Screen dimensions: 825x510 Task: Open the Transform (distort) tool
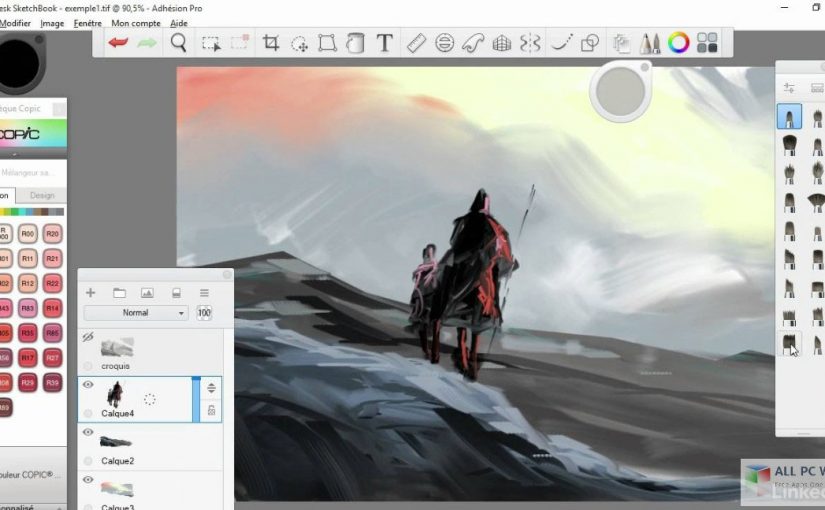327,43
